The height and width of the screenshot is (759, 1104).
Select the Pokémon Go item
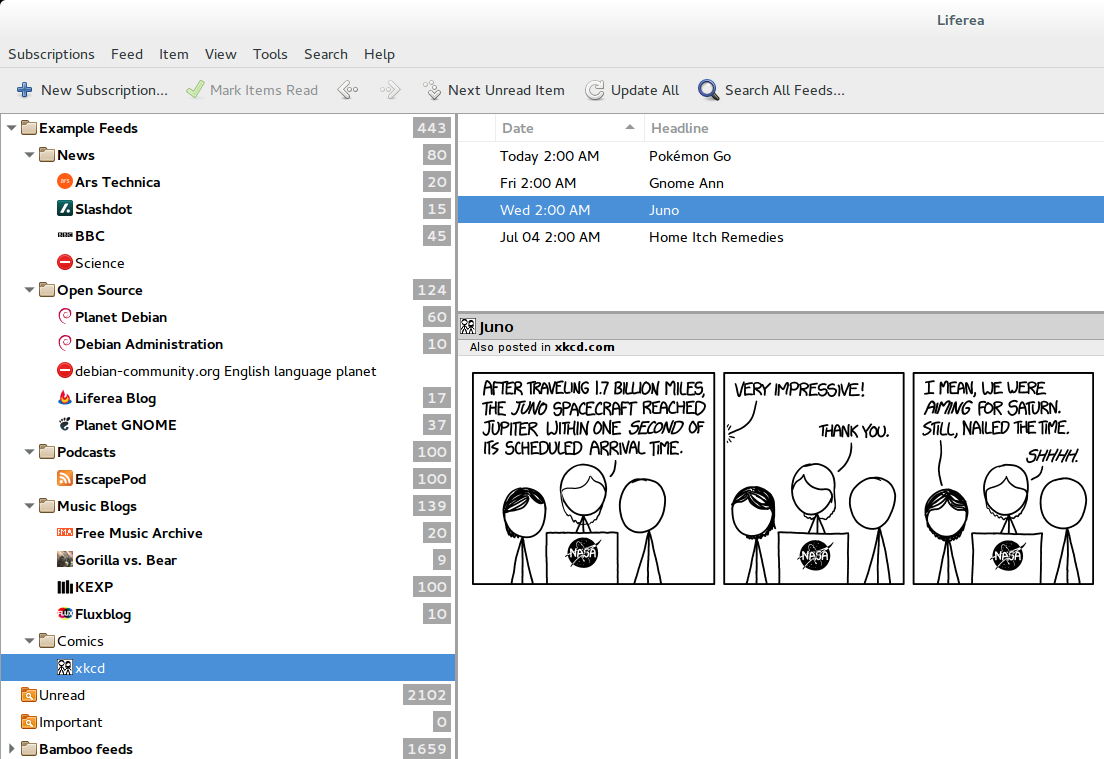pyautogui.click(x=781, y=156)
